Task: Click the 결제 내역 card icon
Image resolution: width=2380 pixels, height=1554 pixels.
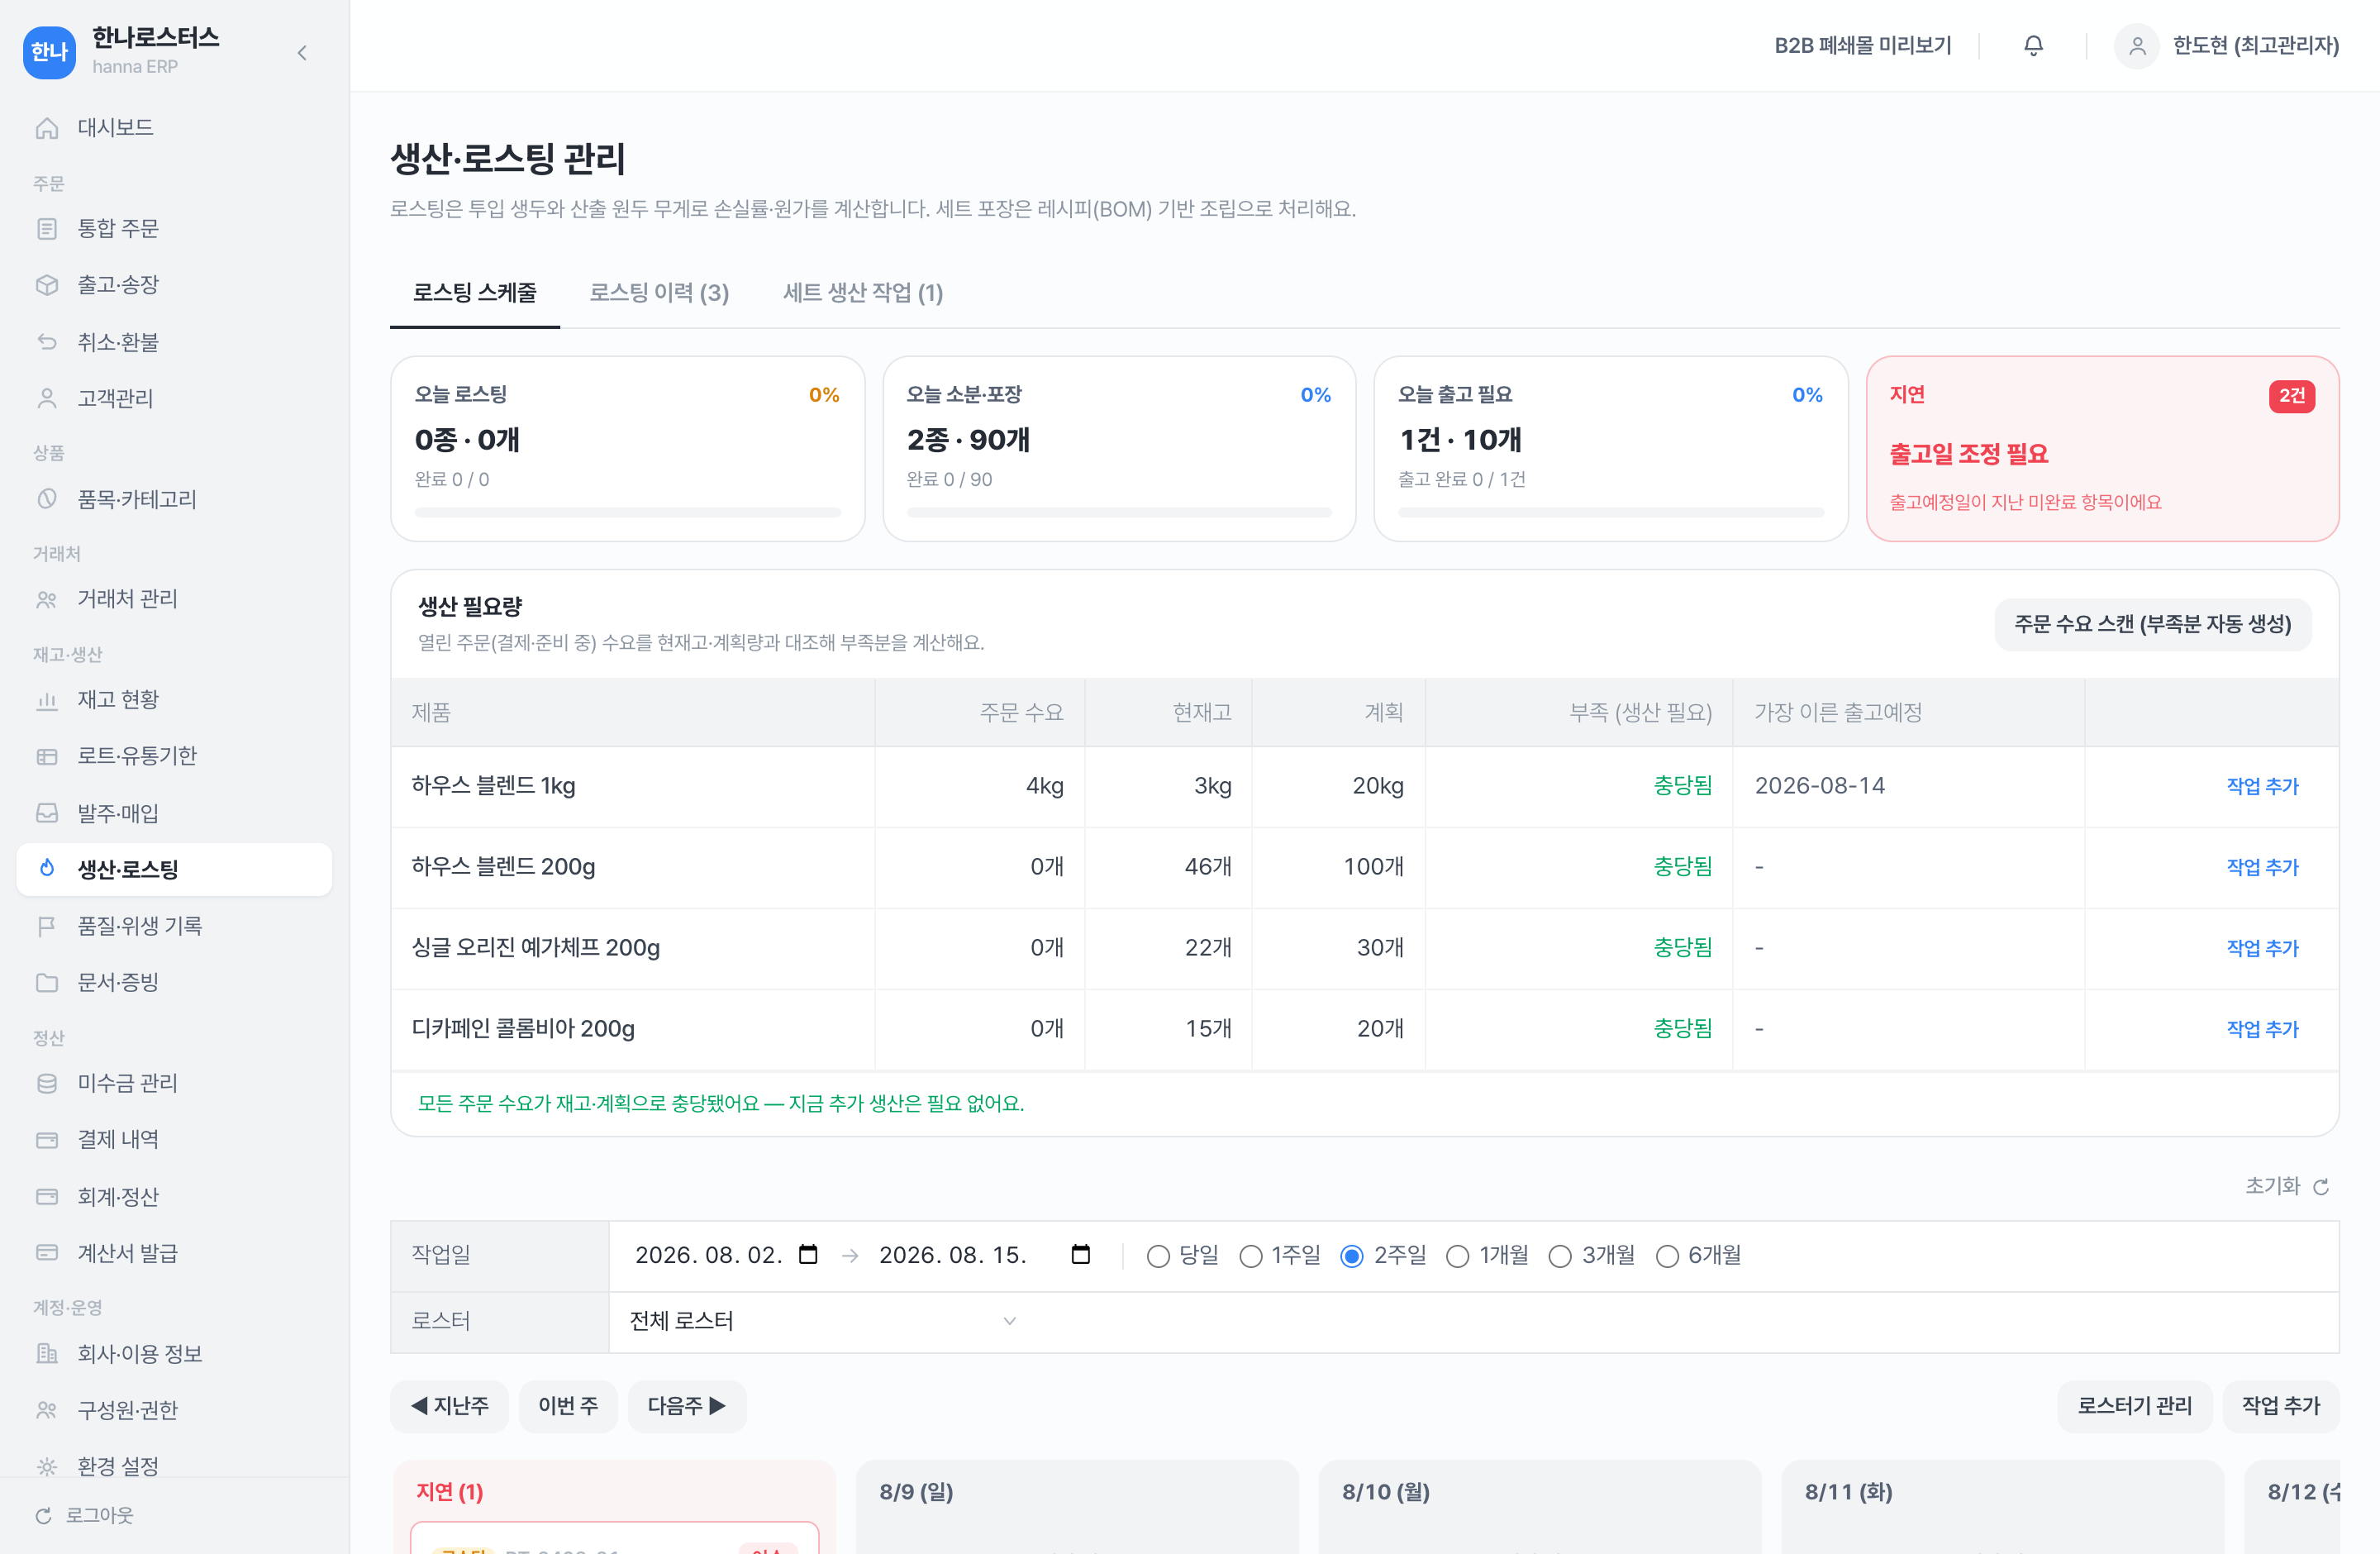Action: [47, 1140]
